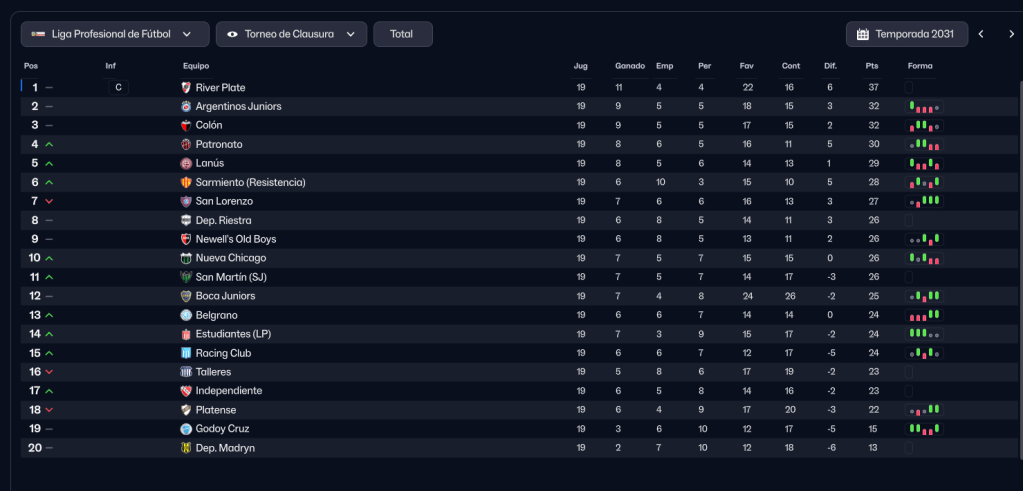The image size is (1023, 491).
Task: Click the River Plate club crest icon
Action: [x=185, y=87]
